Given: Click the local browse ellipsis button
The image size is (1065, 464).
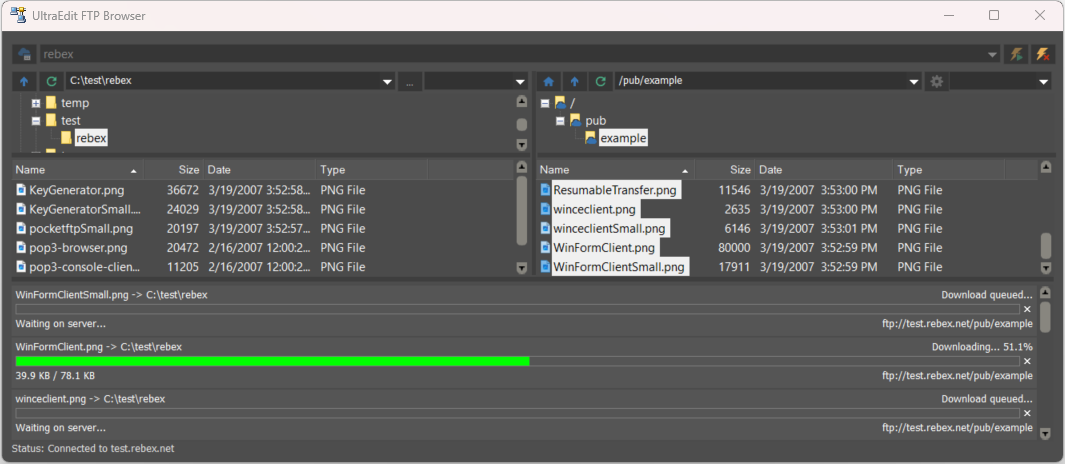Looking at the screenshot, I should (410, 82).
